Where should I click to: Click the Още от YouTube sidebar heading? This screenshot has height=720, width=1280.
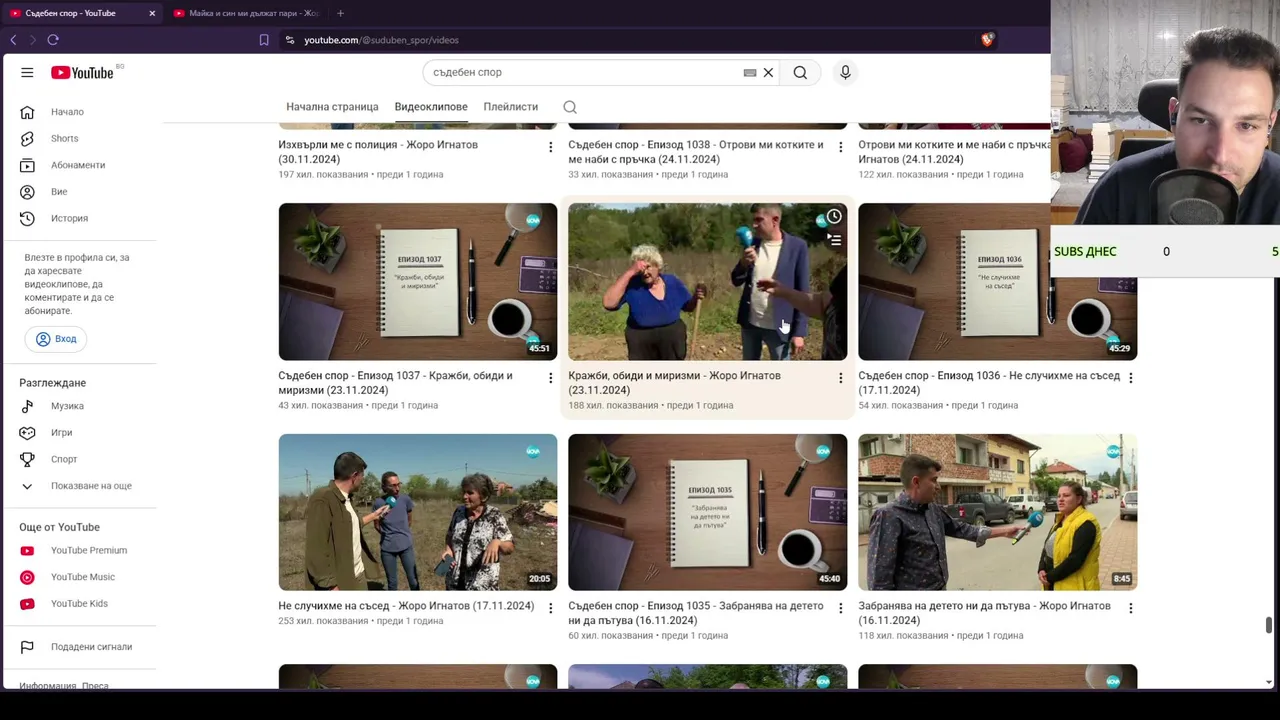pyautogui.click(x=59, y=527)
